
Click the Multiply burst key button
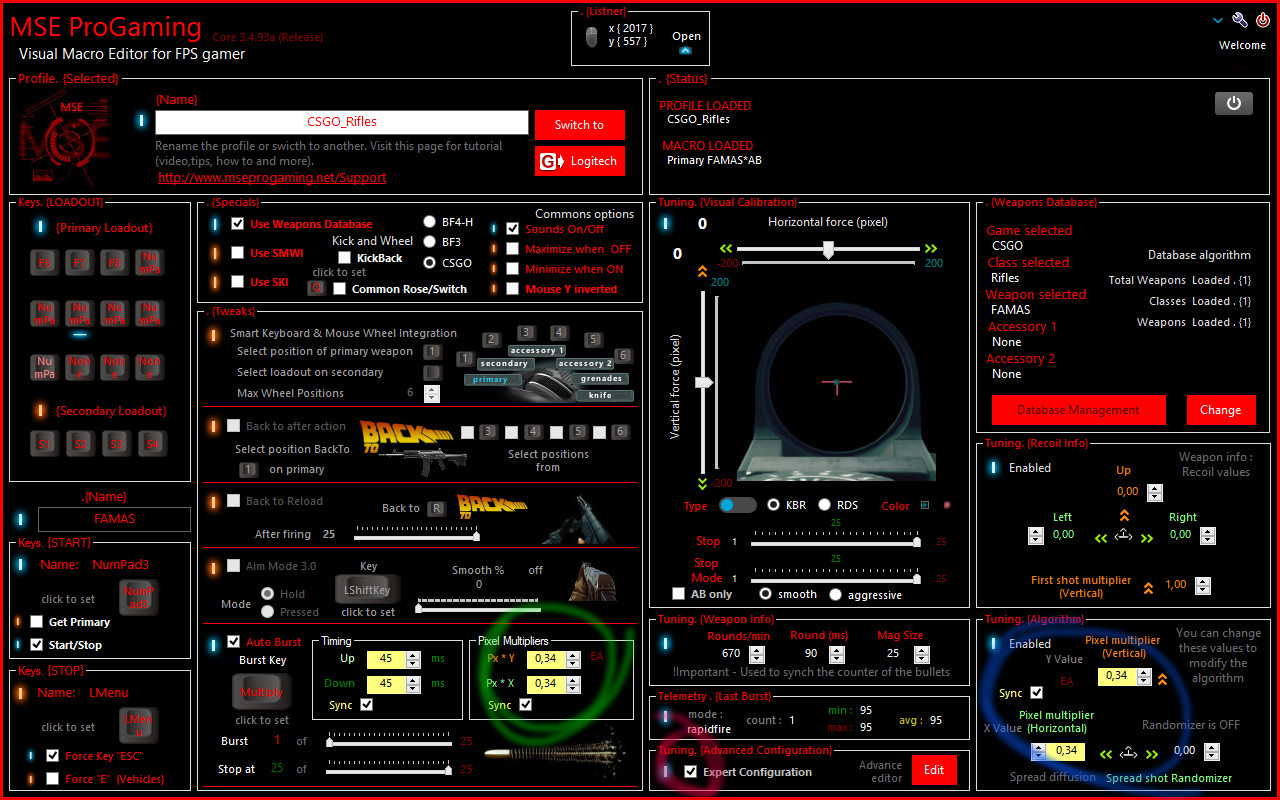point(262,692)
